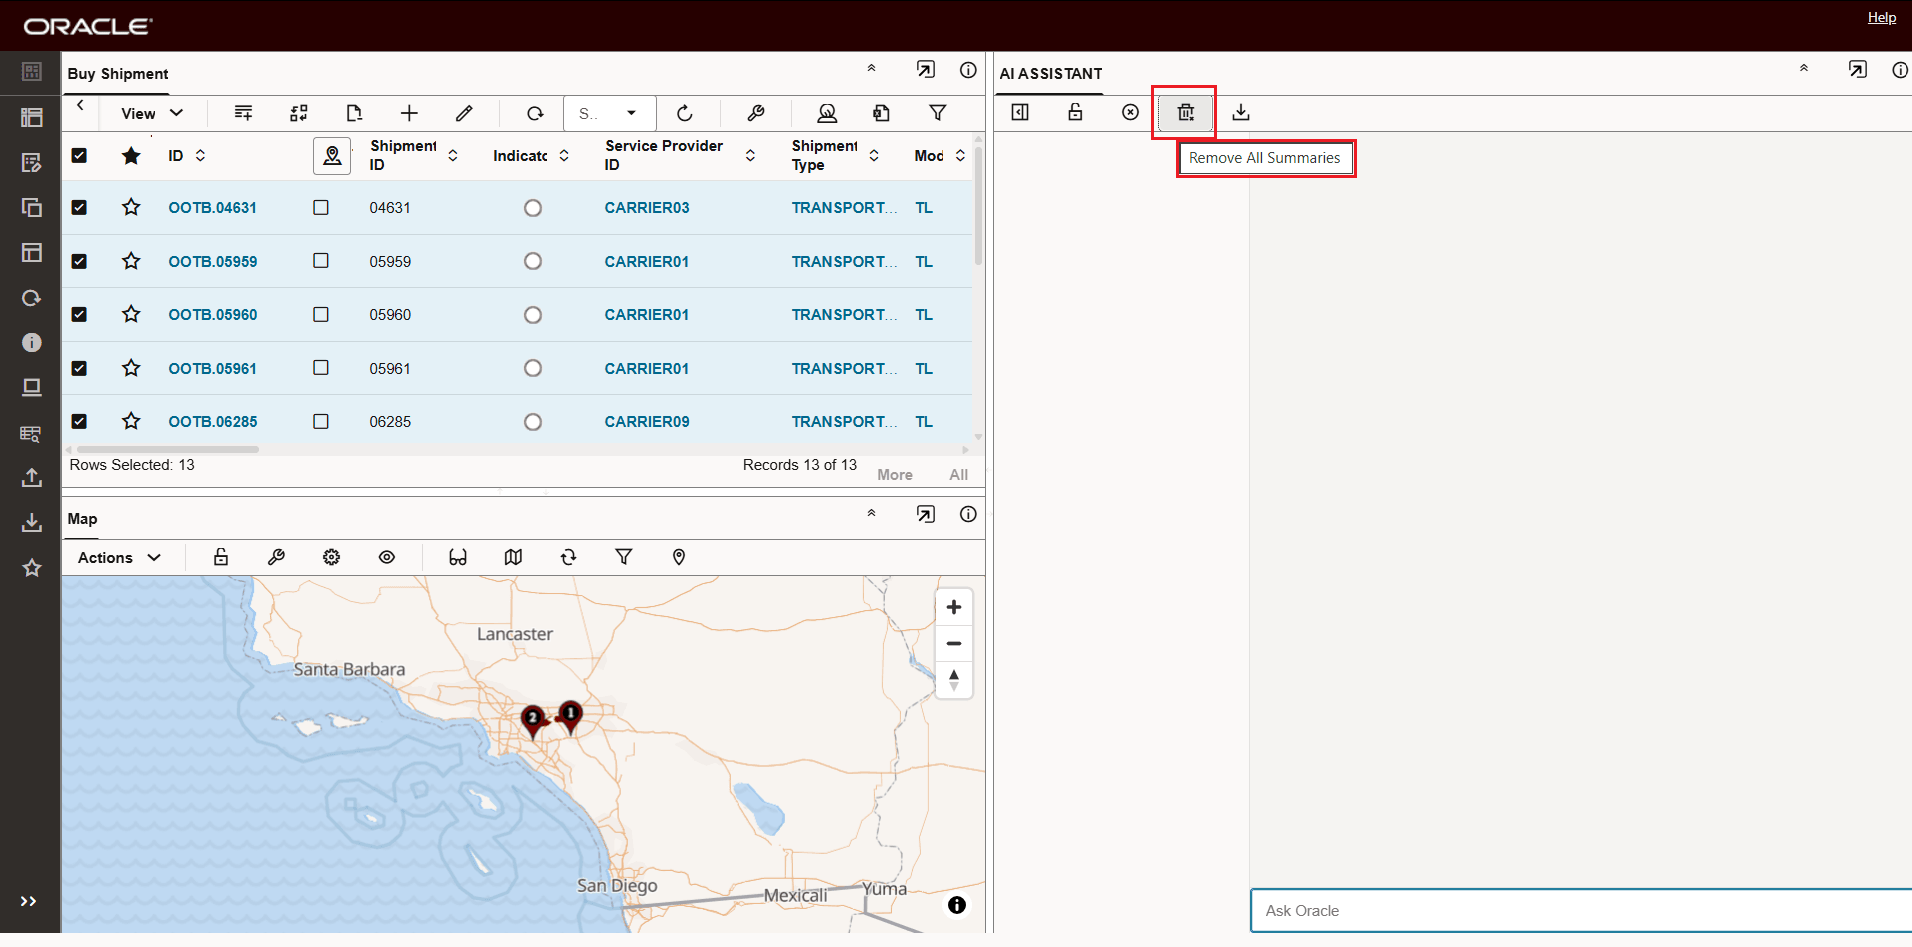Click the Buy Shipment tab title
This screenshot has width=1912, height=947.
click(x=118, y=74)
